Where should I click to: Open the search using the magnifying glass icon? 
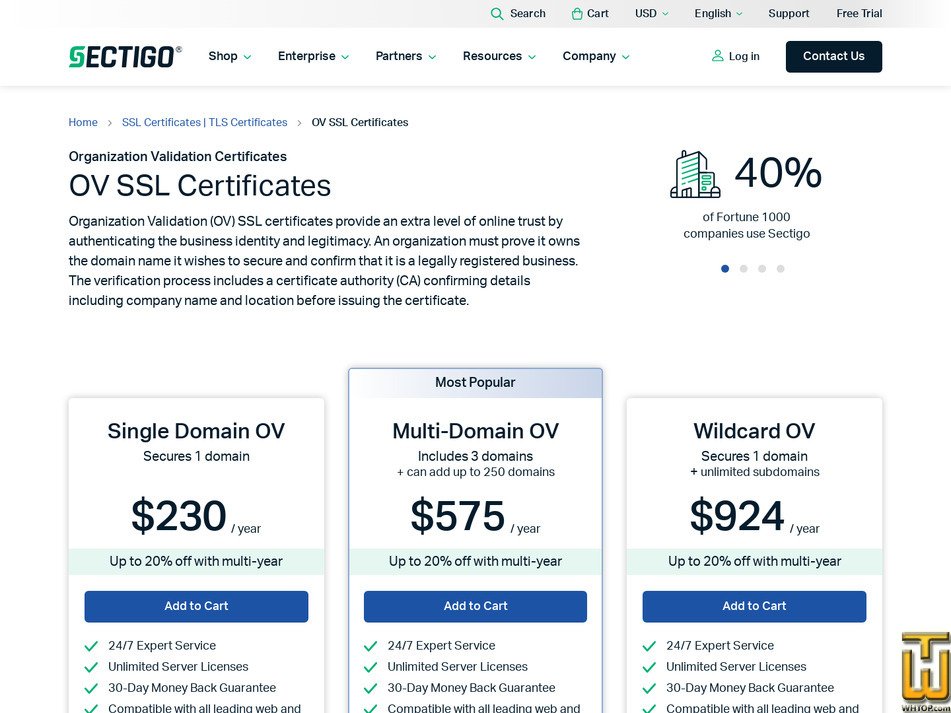[x=497, y=13]
